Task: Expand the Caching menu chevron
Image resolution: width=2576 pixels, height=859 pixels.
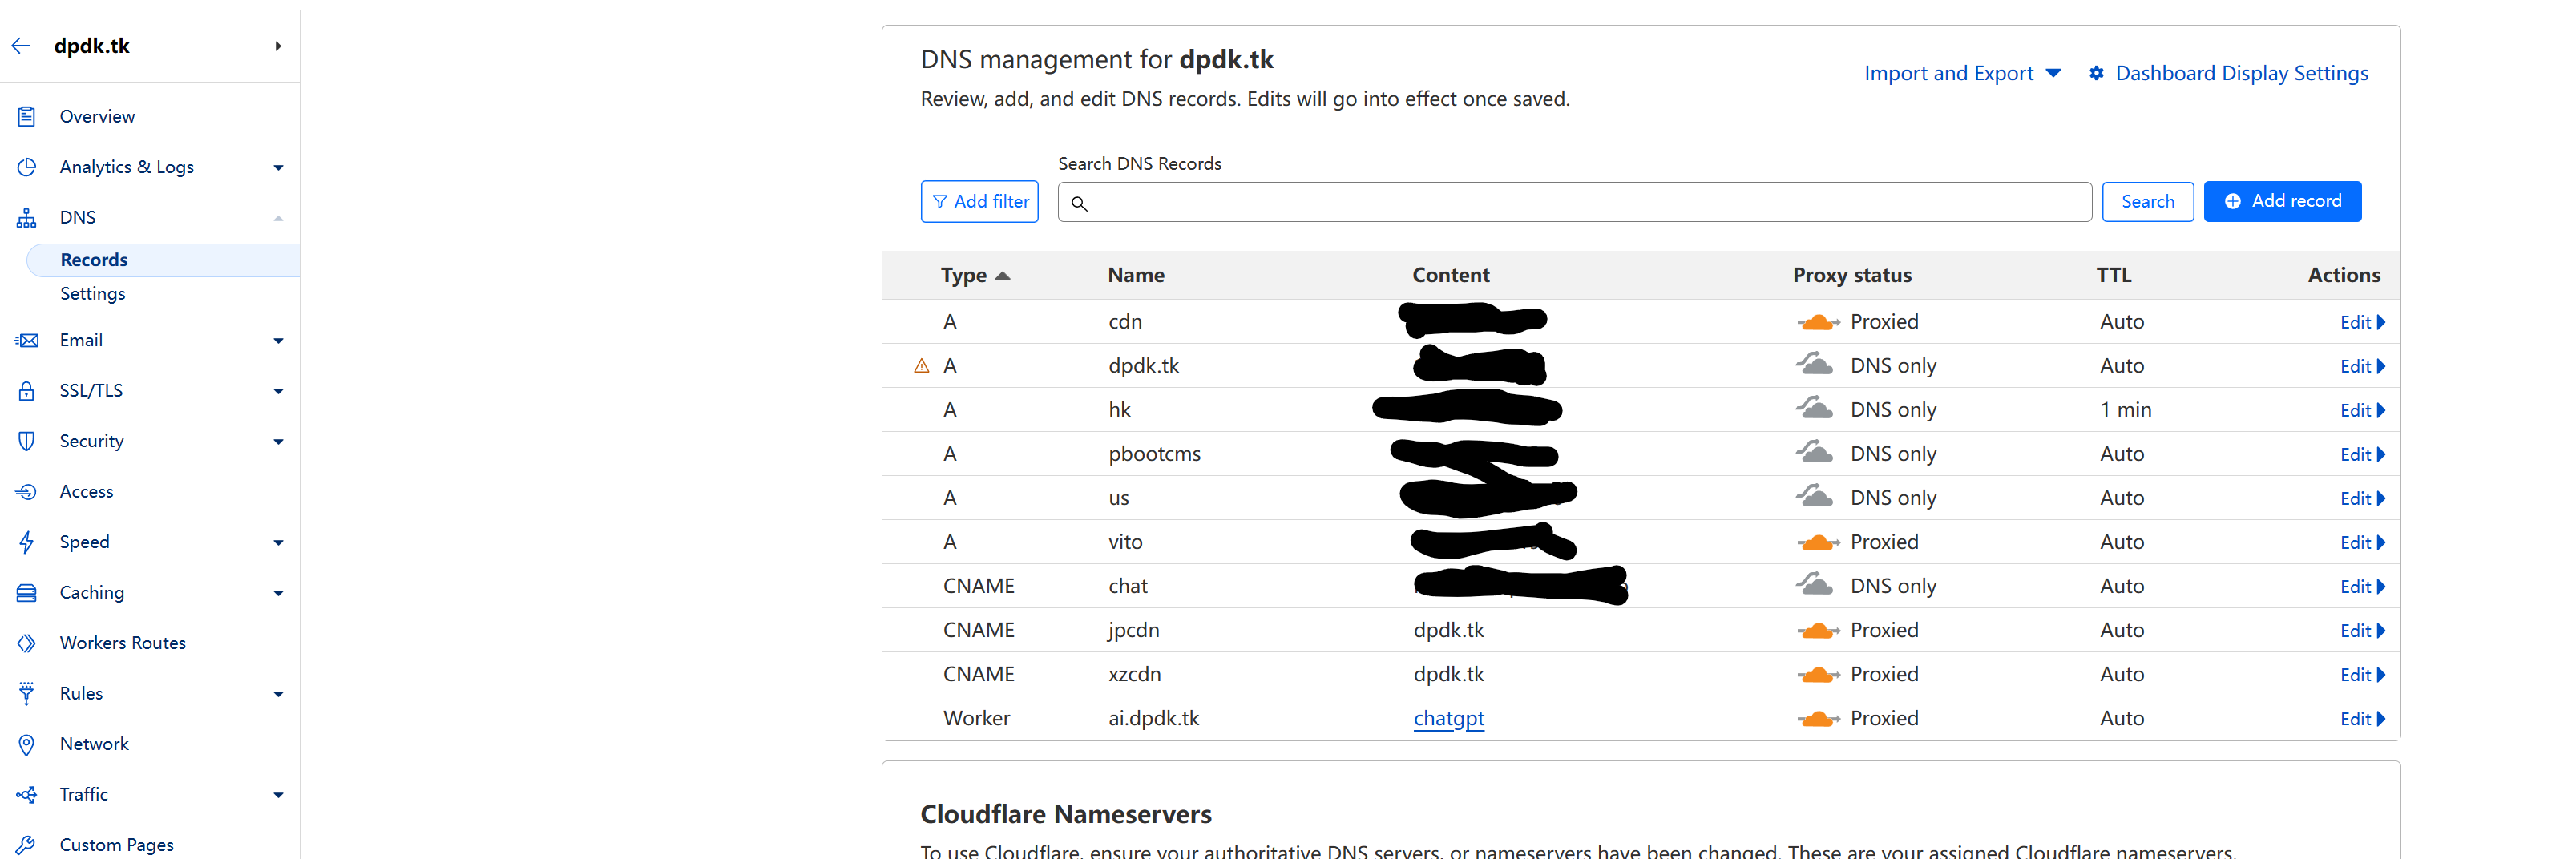Action: (278, 593)
